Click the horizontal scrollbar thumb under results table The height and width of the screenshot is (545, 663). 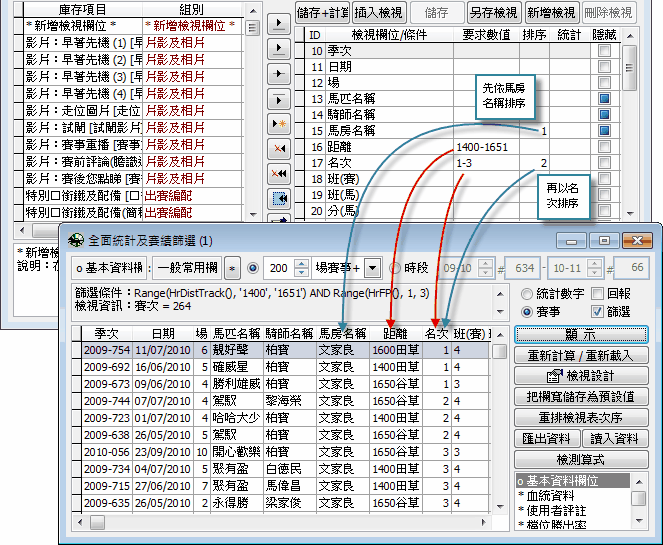tap(97, 523)
